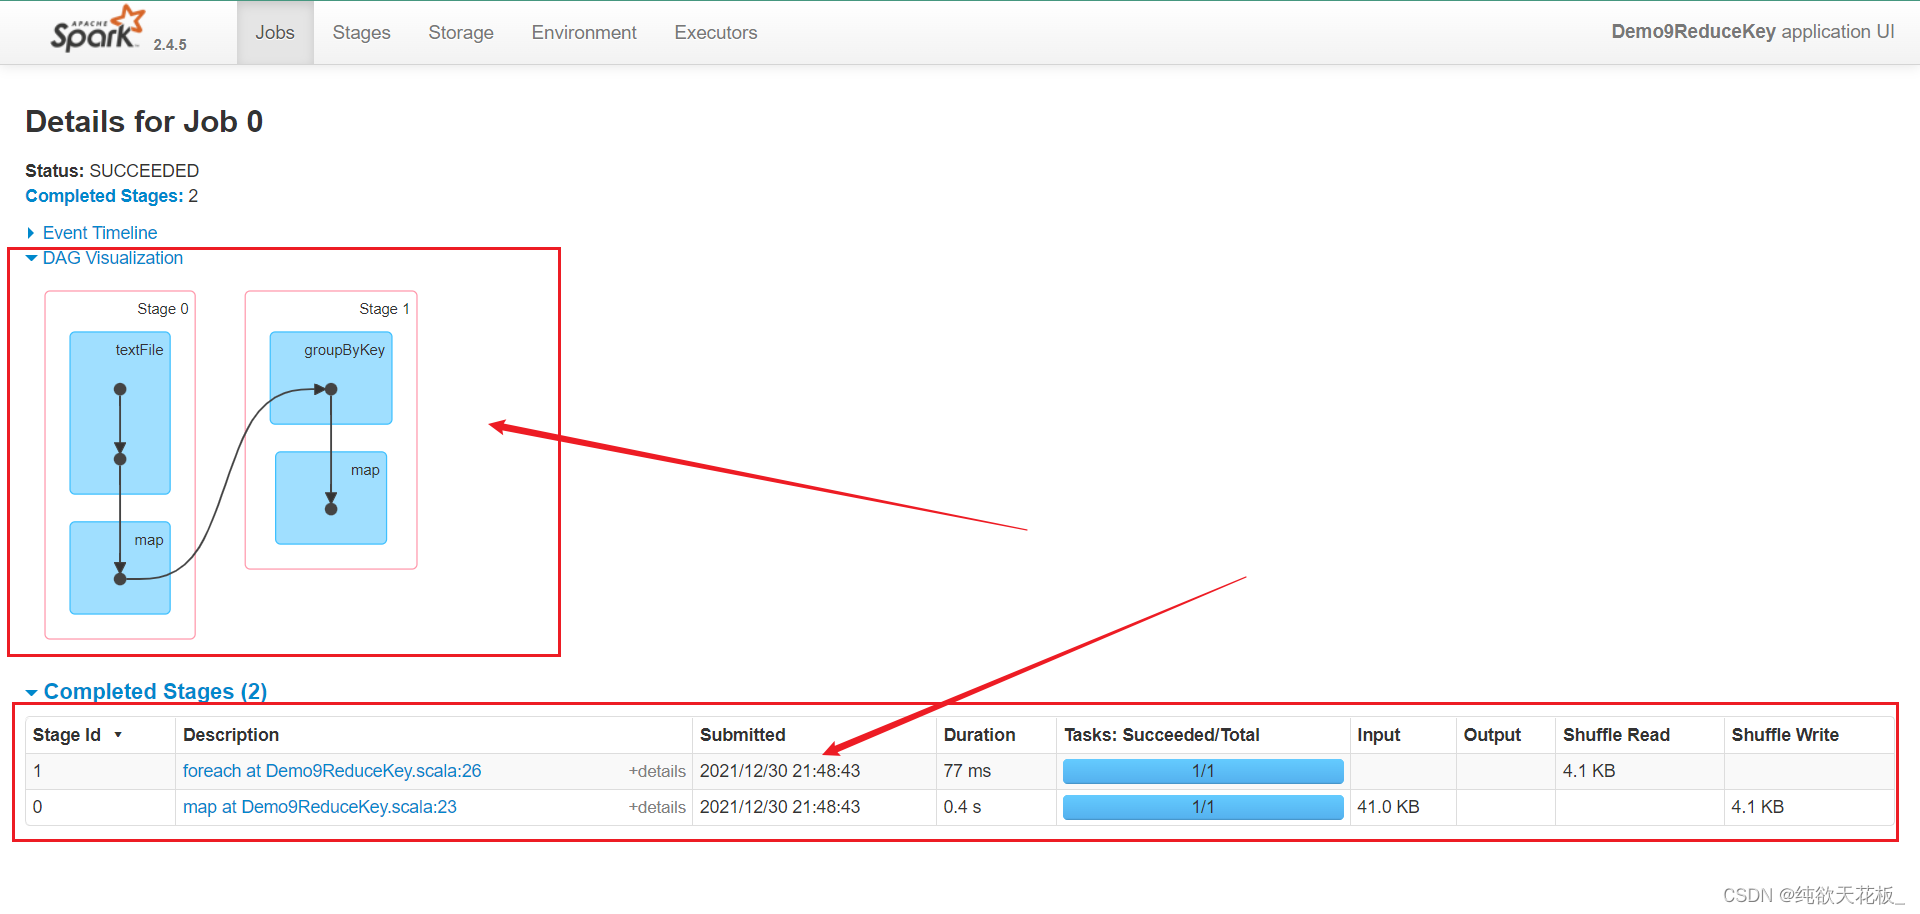Screen dimensions: 1920x914
Task: Click the Spark version 2.4.5 label
Action: 170,45
